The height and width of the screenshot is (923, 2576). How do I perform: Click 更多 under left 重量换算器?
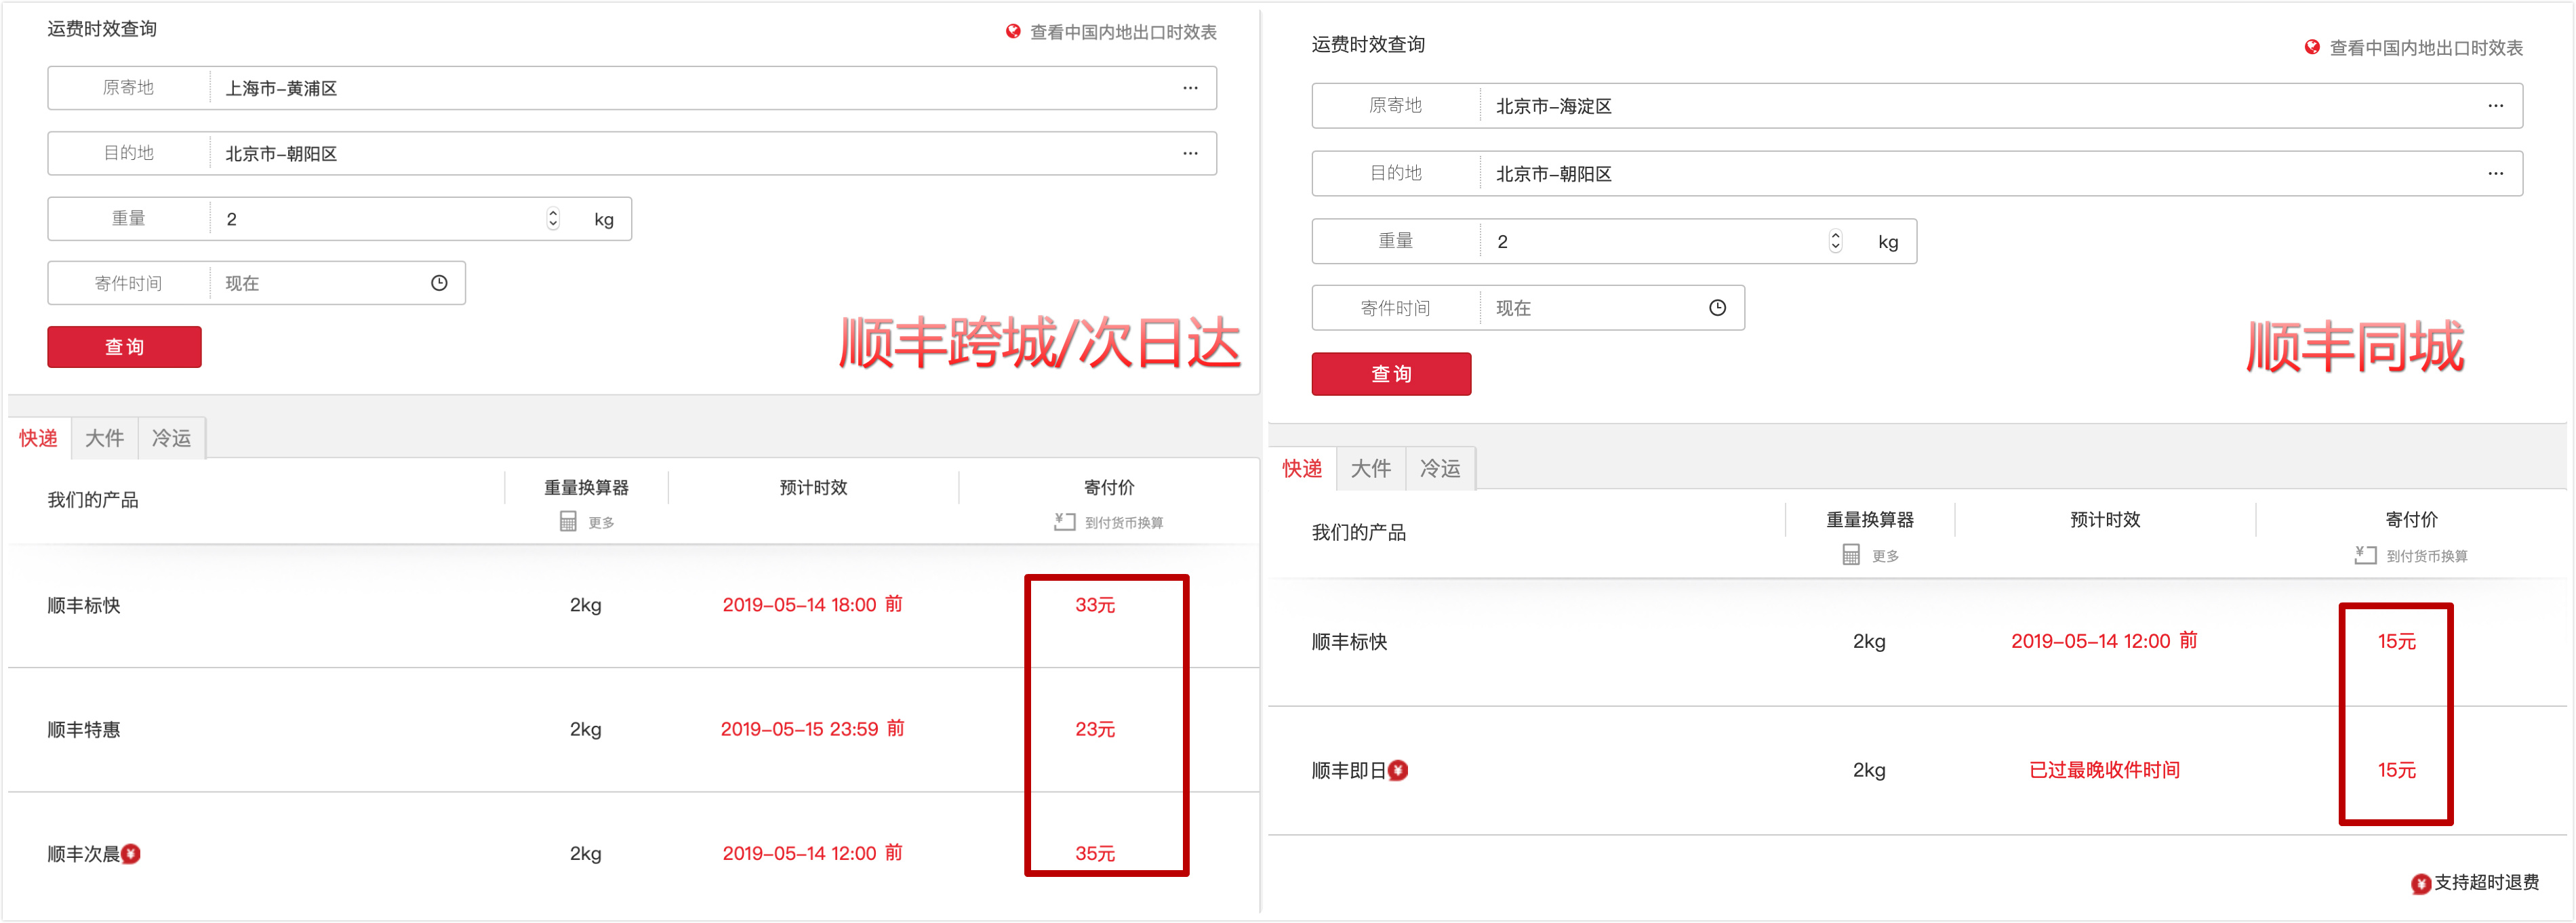click(x=601, y=523)
